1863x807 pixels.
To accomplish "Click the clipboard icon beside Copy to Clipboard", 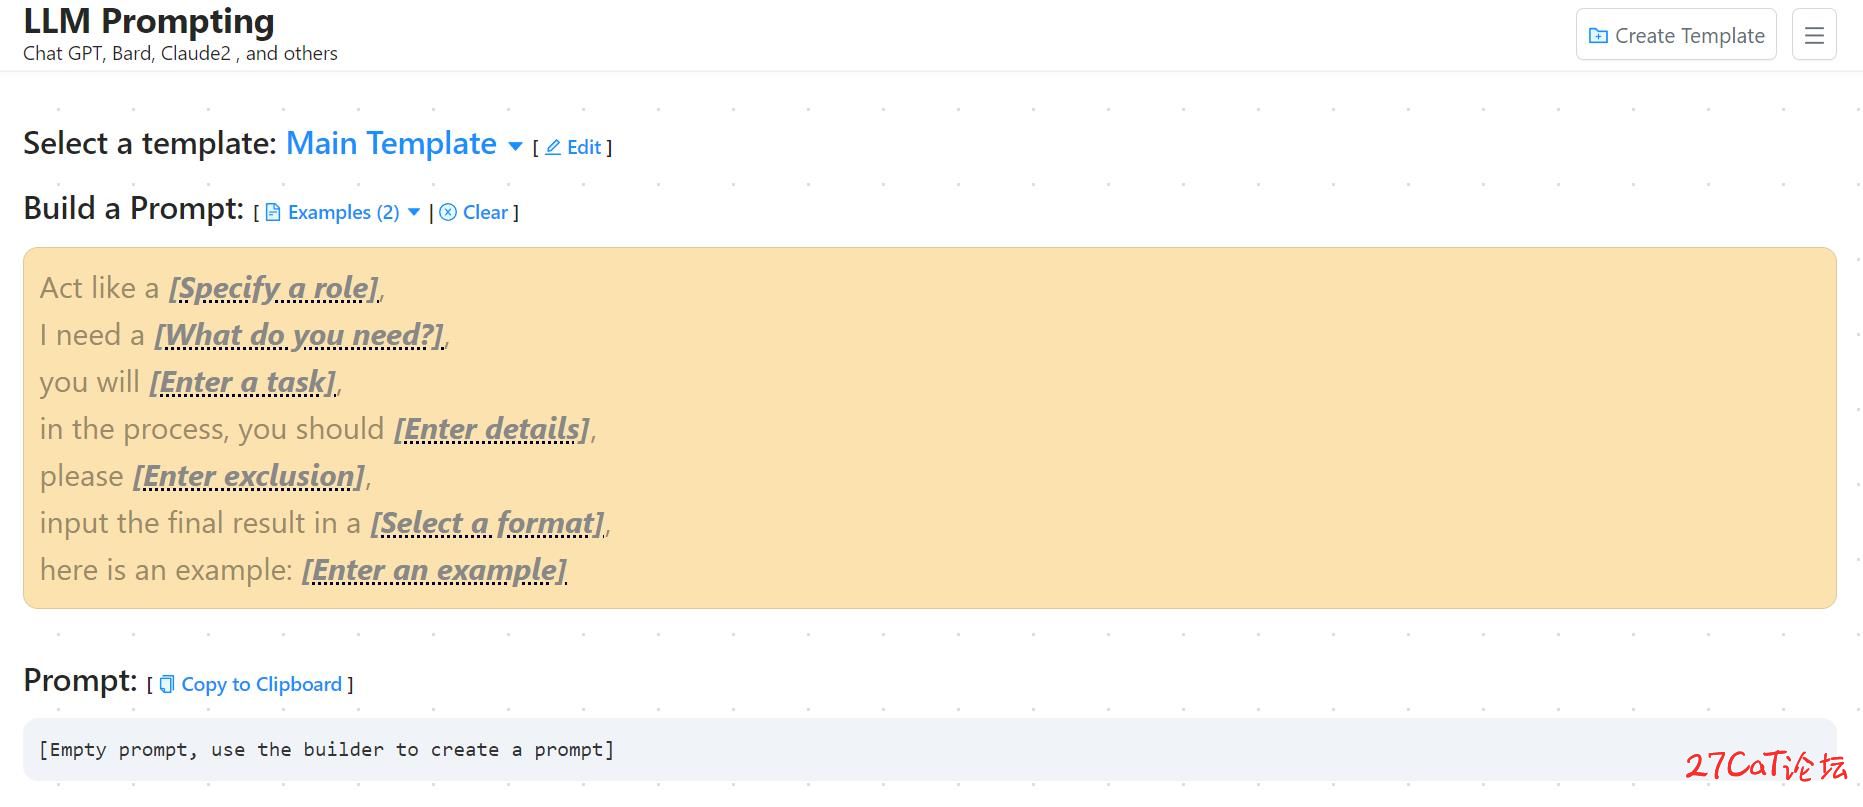I will (x=167, y=684).
